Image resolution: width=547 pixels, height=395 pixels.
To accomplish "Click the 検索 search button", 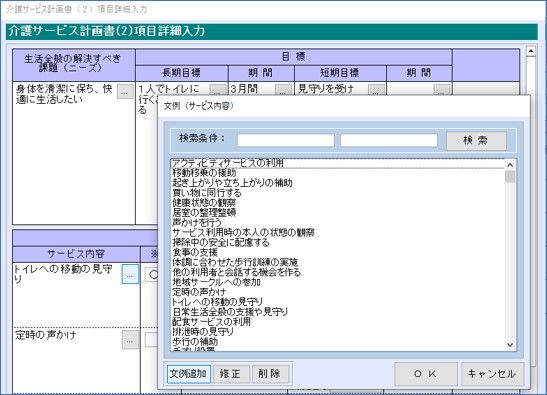I will [476, 141].
